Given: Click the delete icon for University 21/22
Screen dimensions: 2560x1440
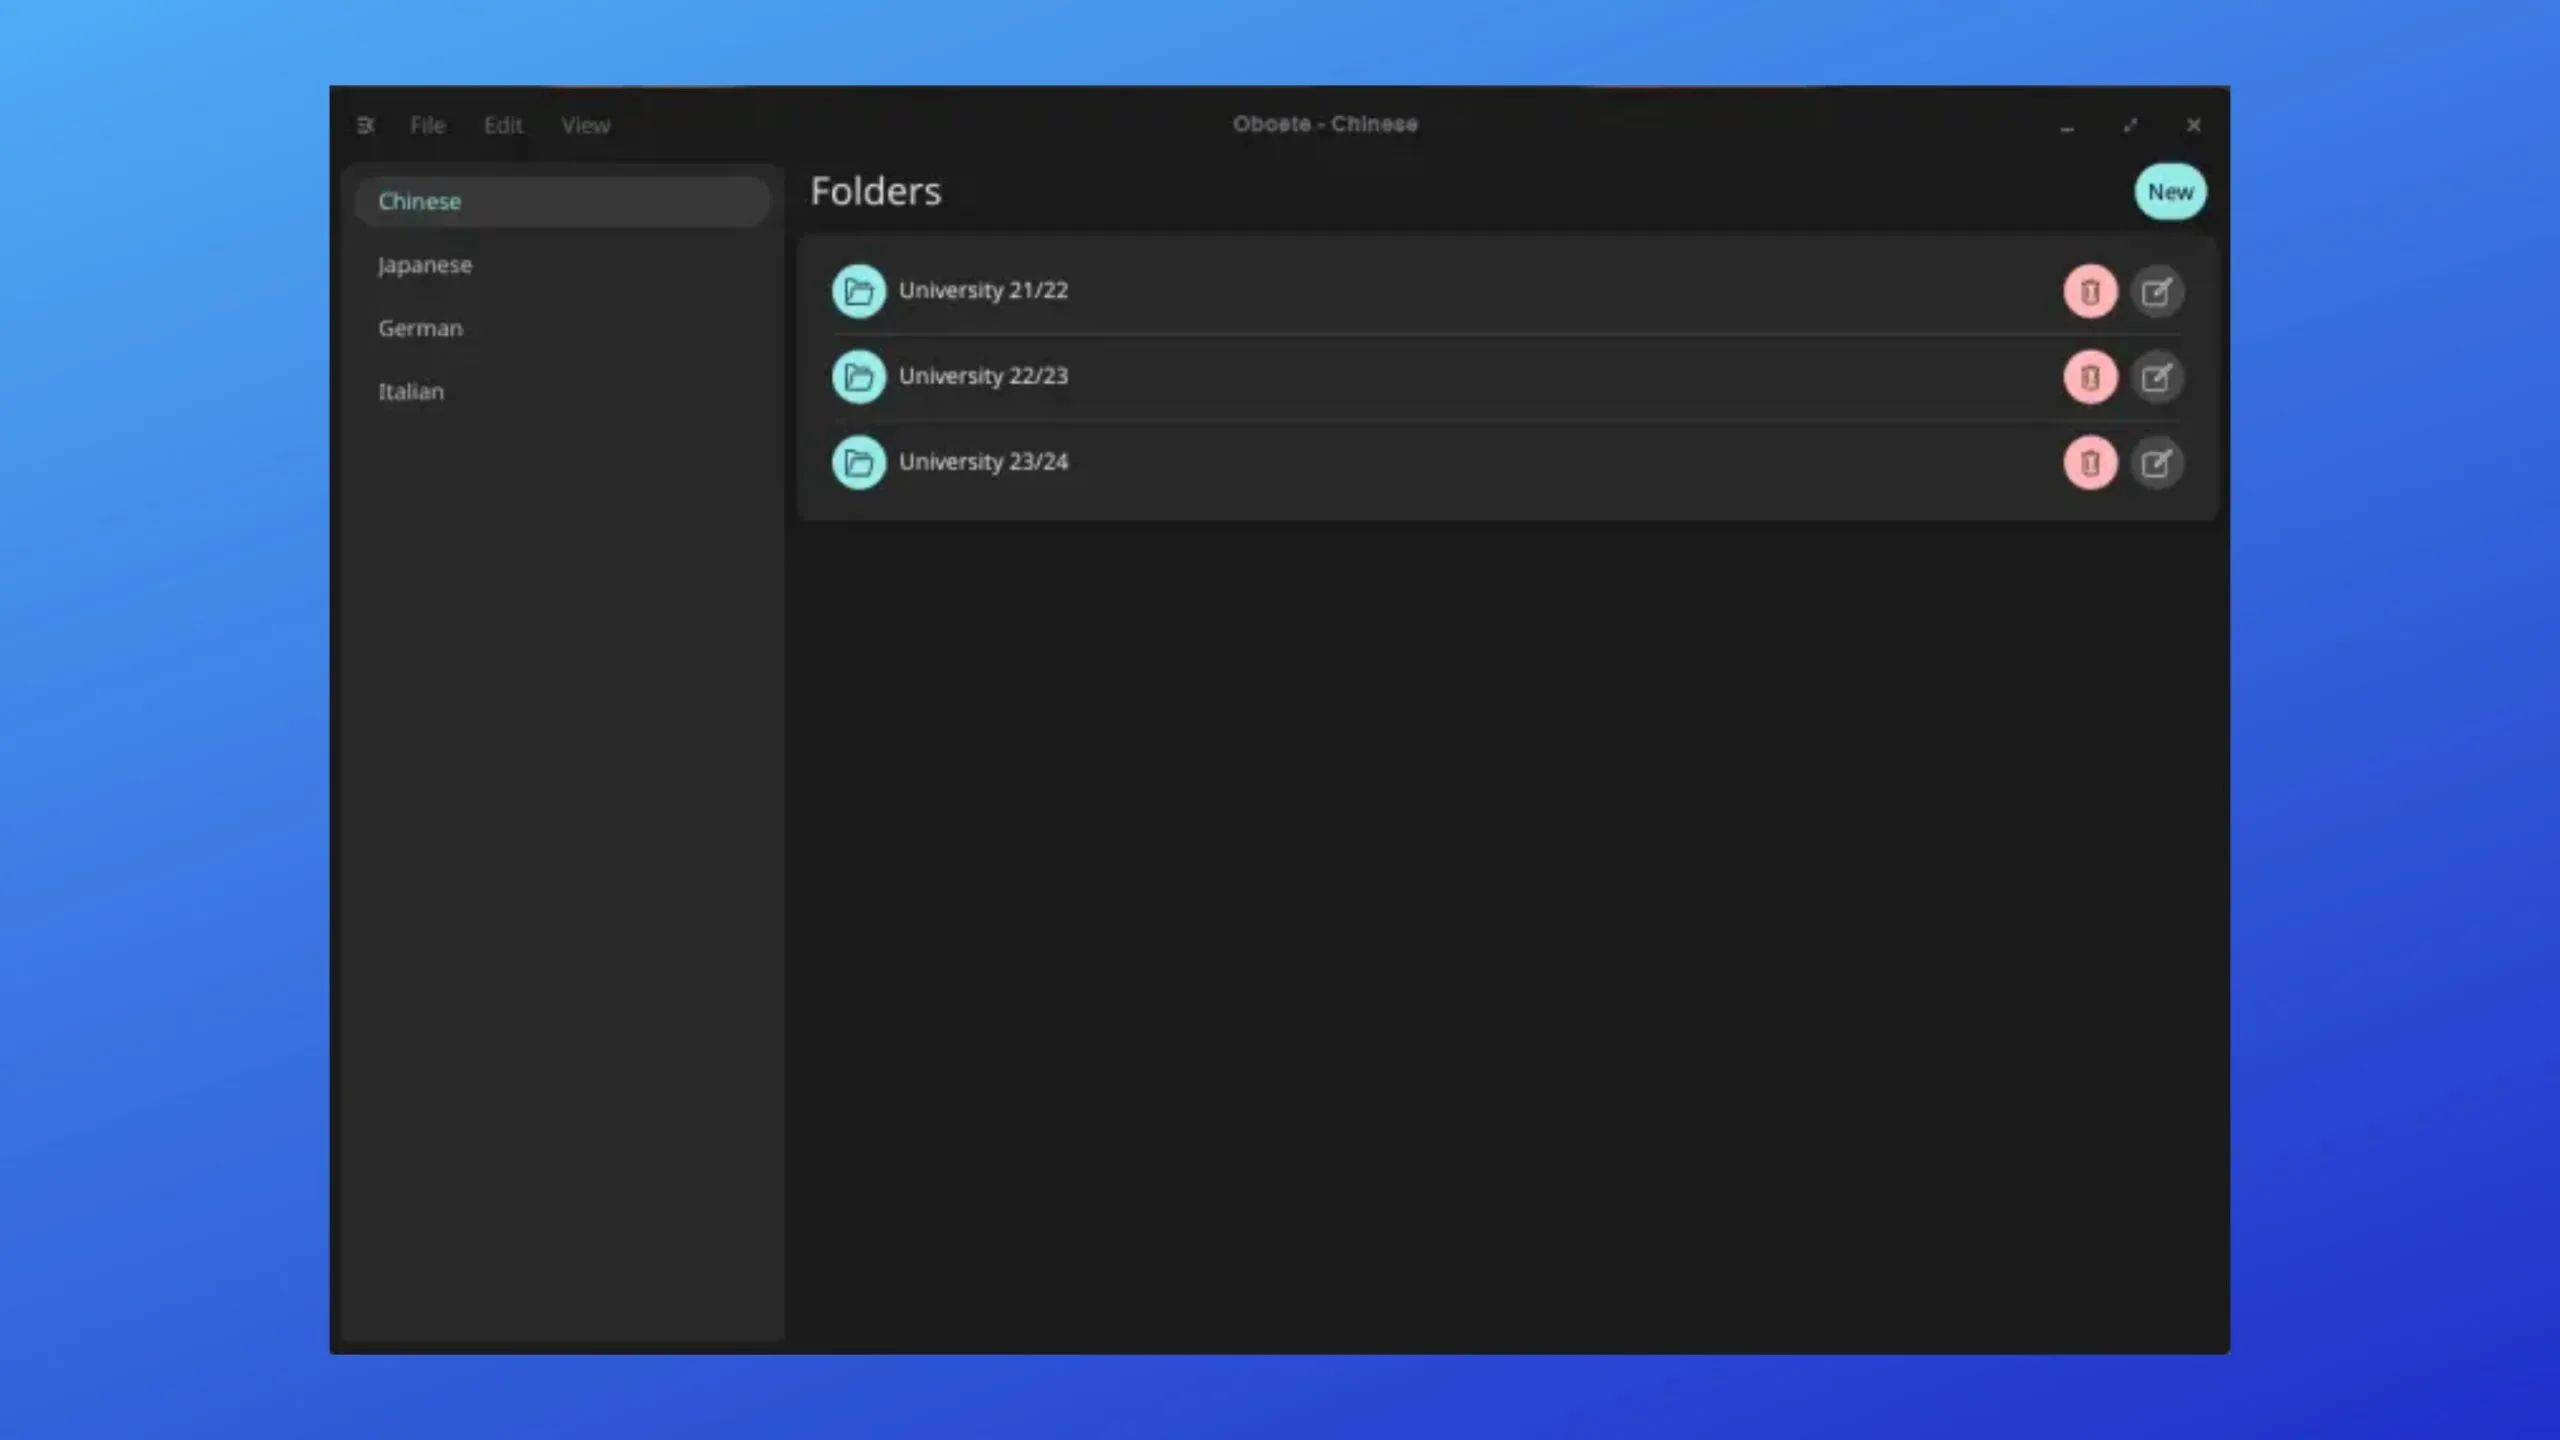Looking at the screenshot, I should pyautogui.click(x=2089, y=290).
